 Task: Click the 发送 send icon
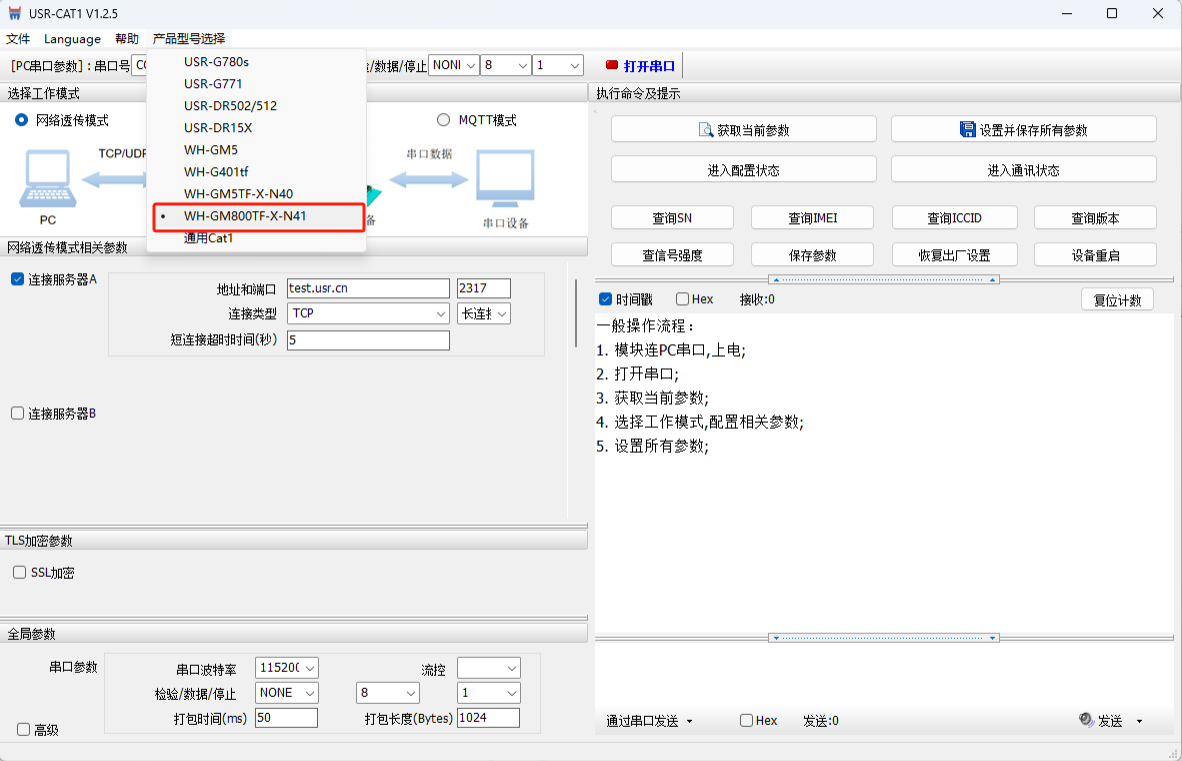[1087, 720]
